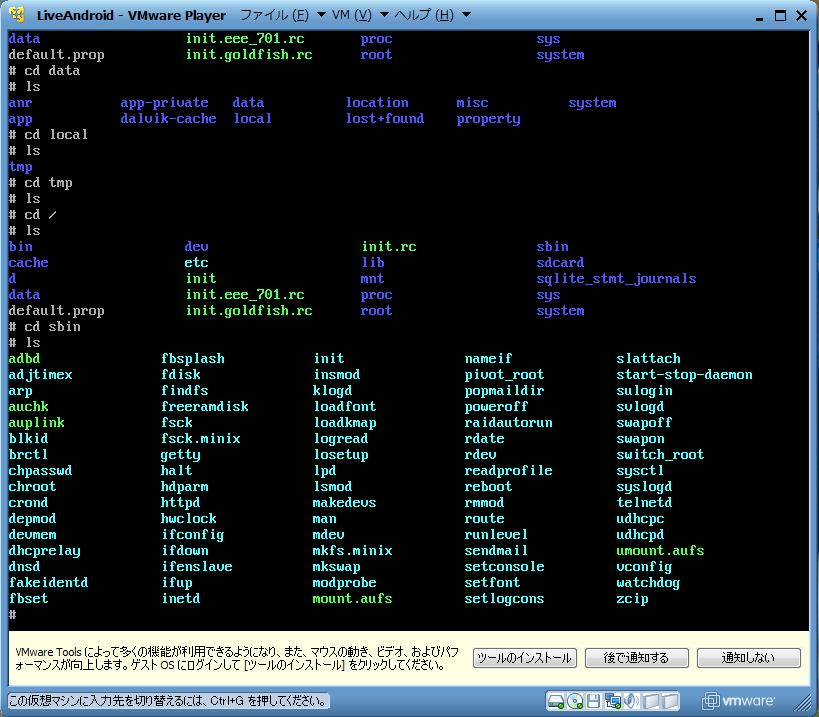
Task: Click the 'insmod' entry in the listing
Action: point(337,375)
